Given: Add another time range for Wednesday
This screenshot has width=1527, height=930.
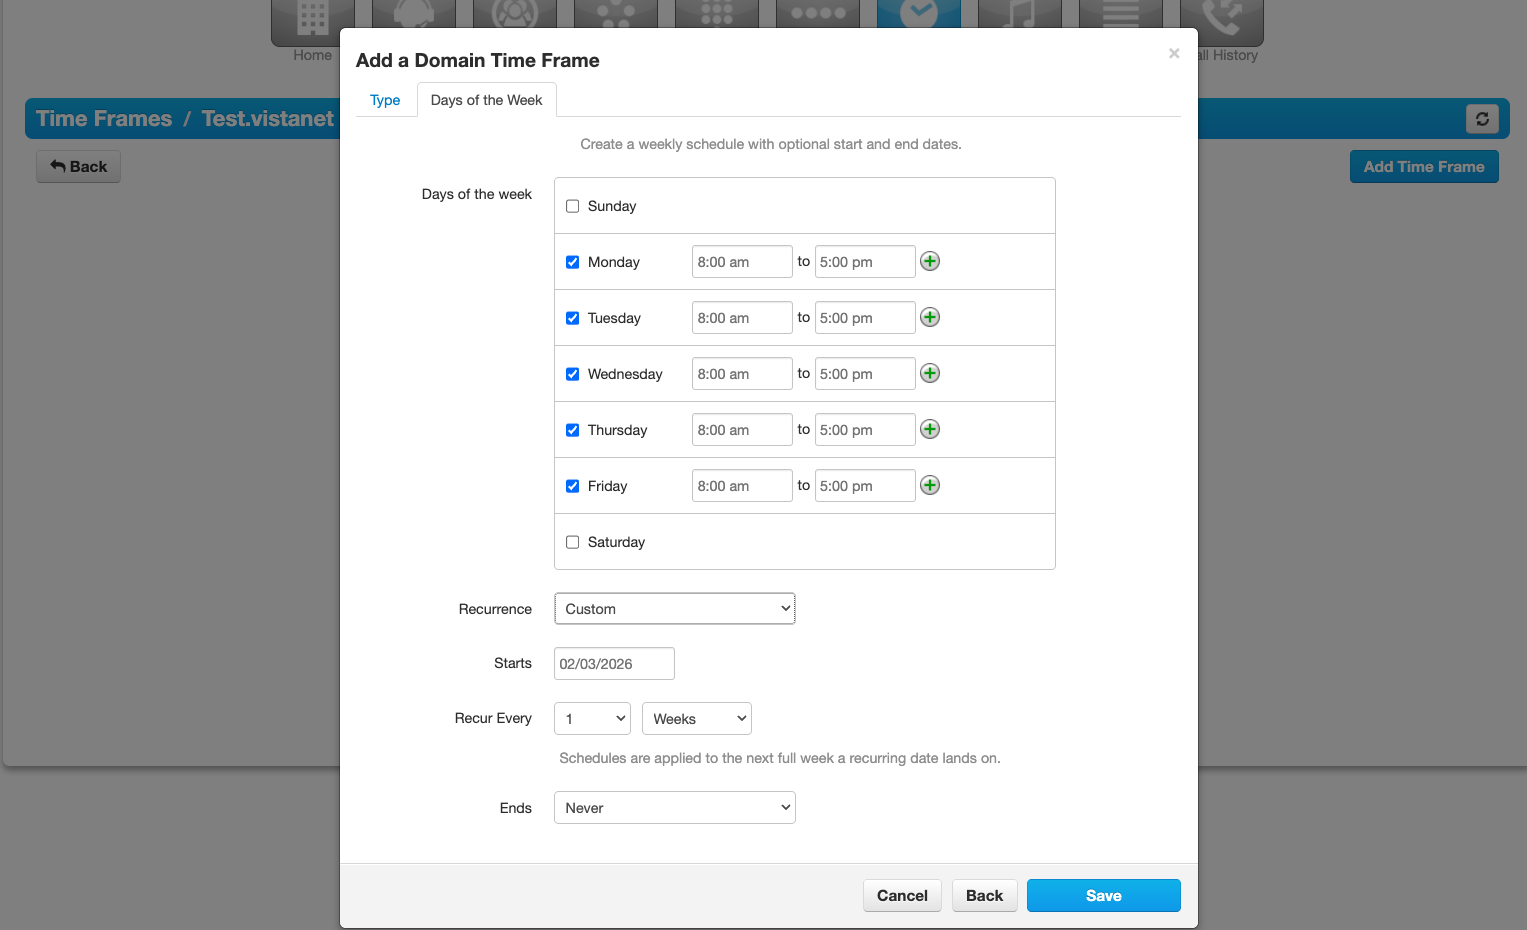Looking at the screenshot, I should point(930,373).
